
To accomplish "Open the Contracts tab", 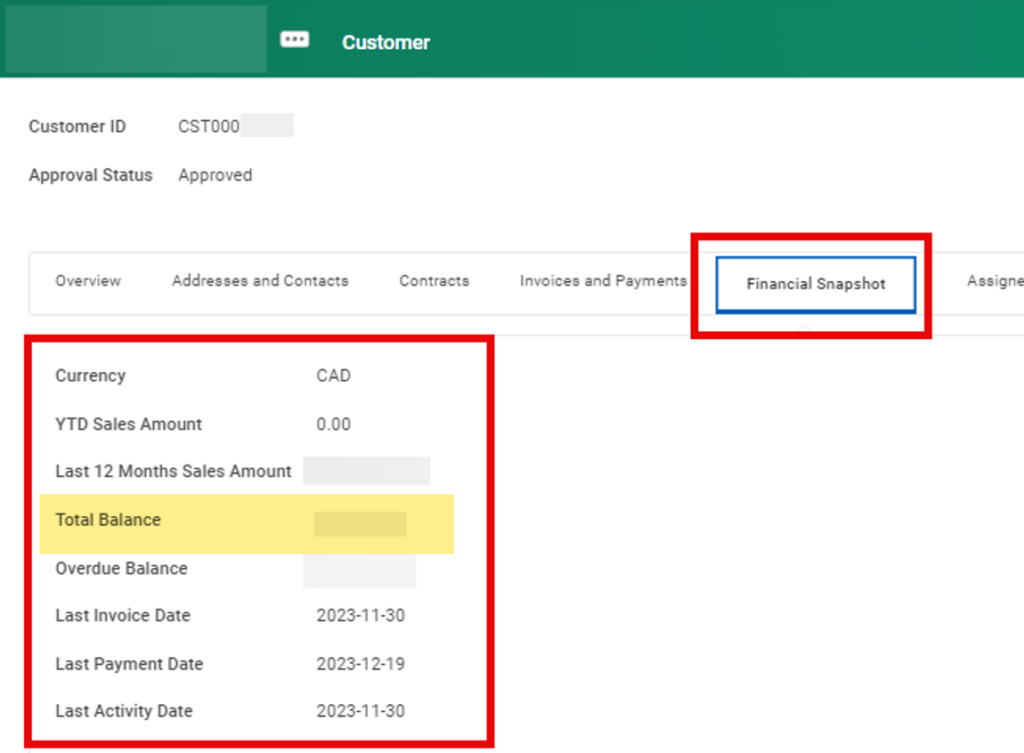I will coord(434,281).
